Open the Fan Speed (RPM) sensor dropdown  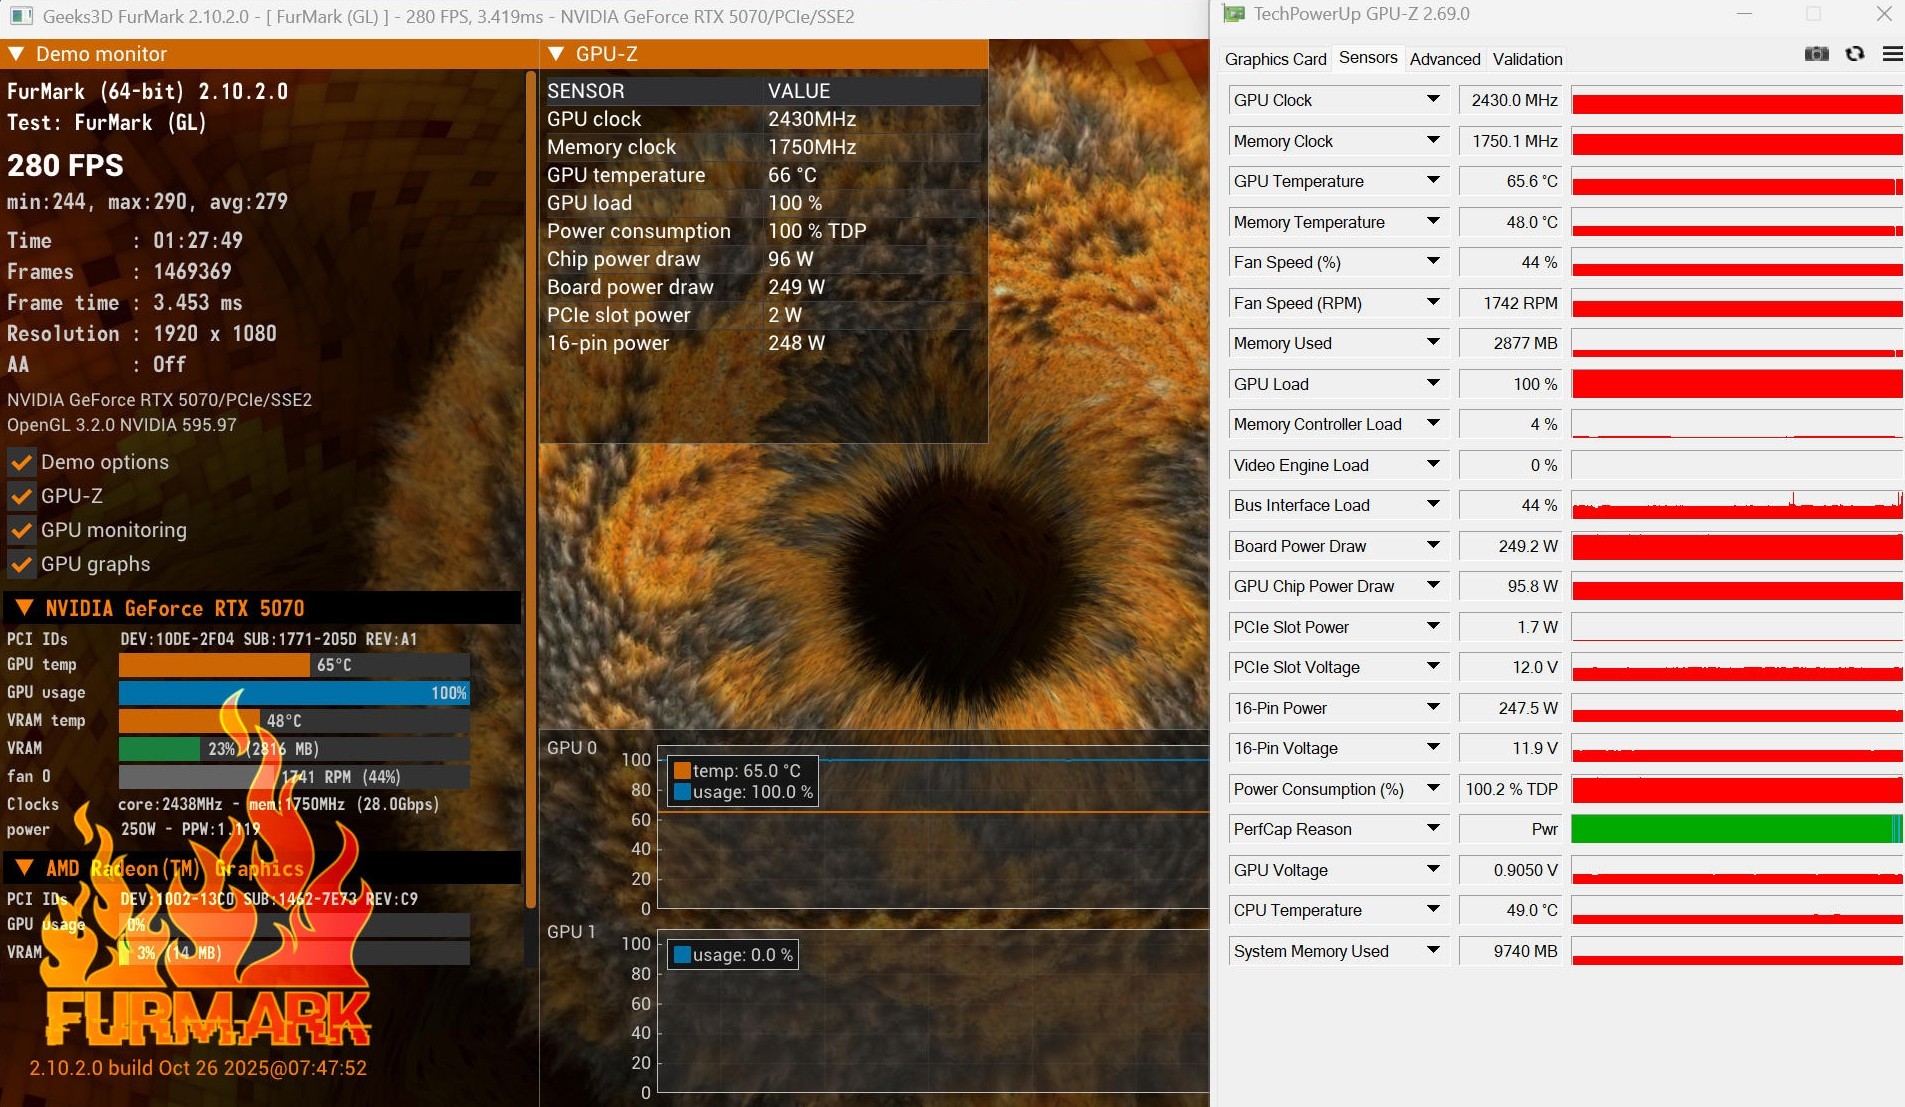(1433, 303)
